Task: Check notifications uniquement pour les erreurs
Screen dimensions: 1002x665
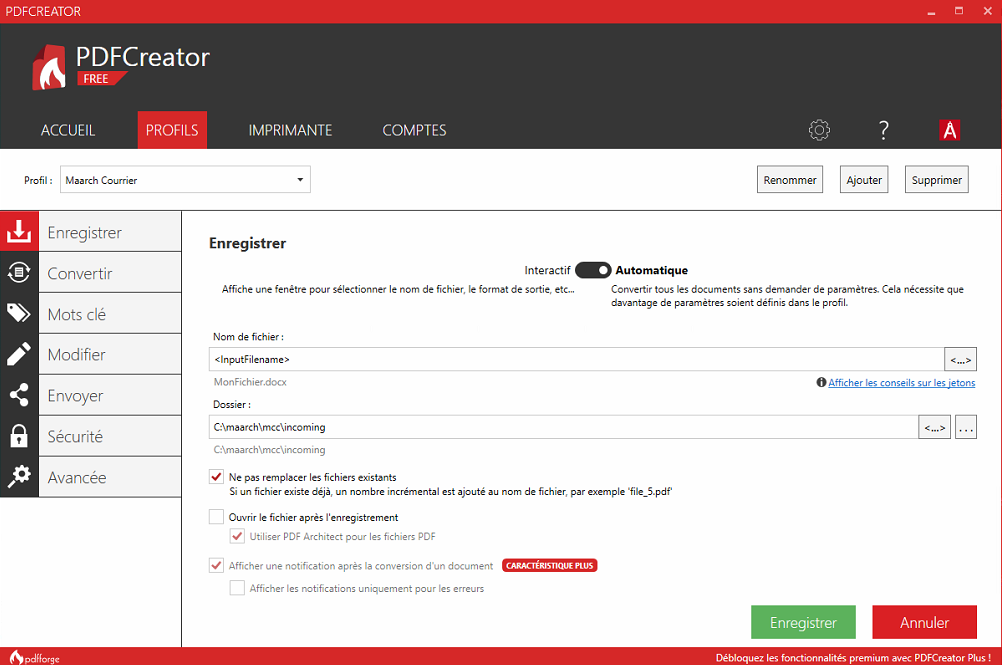Action: point(237,588)
